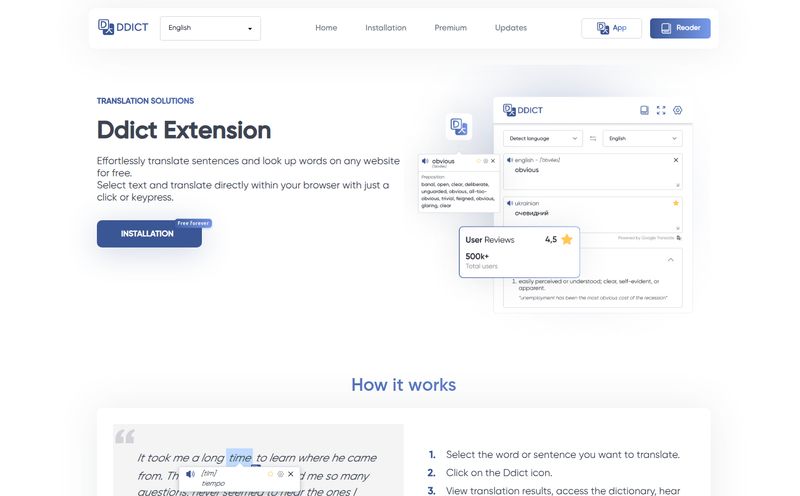Click the 'Free Forever' badge
This screenshot has width=800, height=496.
point(193,224)
